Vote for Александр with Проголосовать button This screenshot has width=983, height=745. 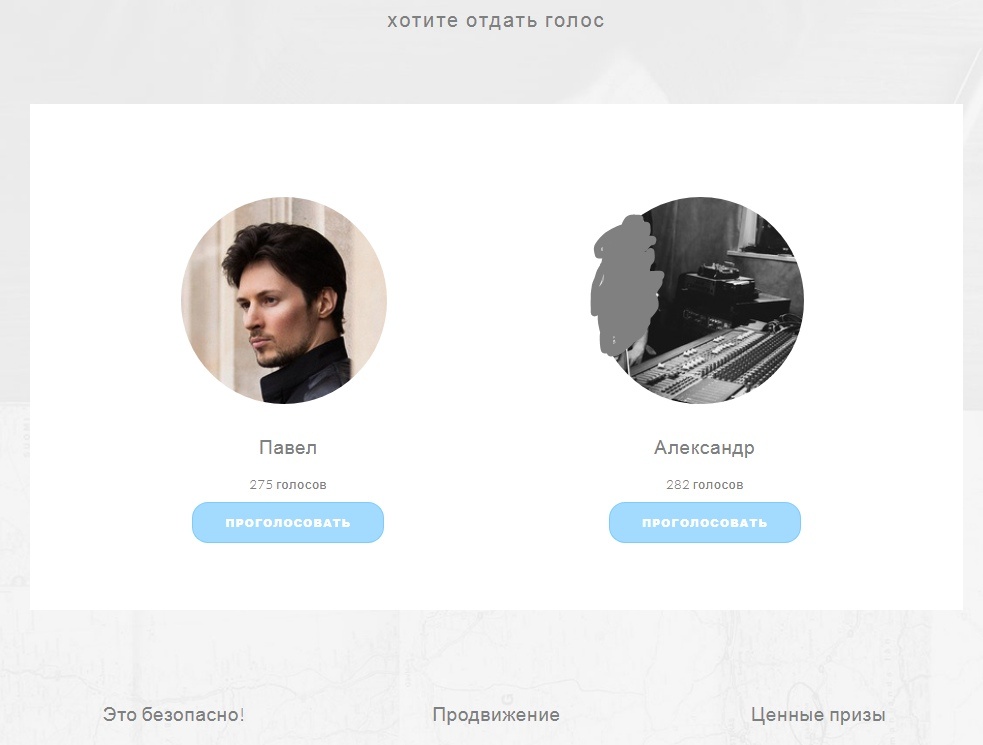click(x=705, y=522)
